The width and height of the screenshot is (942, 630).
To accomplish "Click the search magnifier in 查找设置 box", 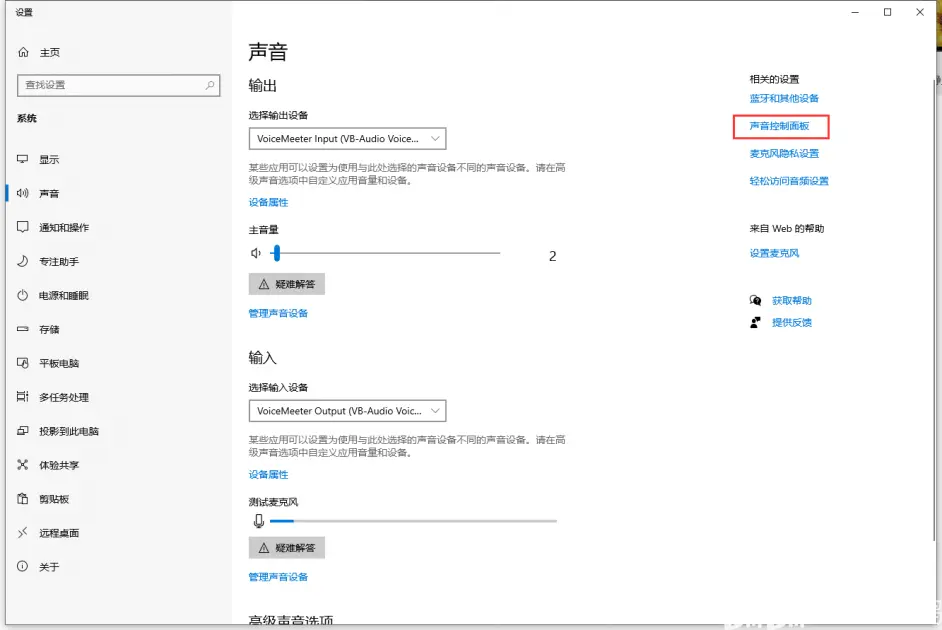I will (210, 85).
